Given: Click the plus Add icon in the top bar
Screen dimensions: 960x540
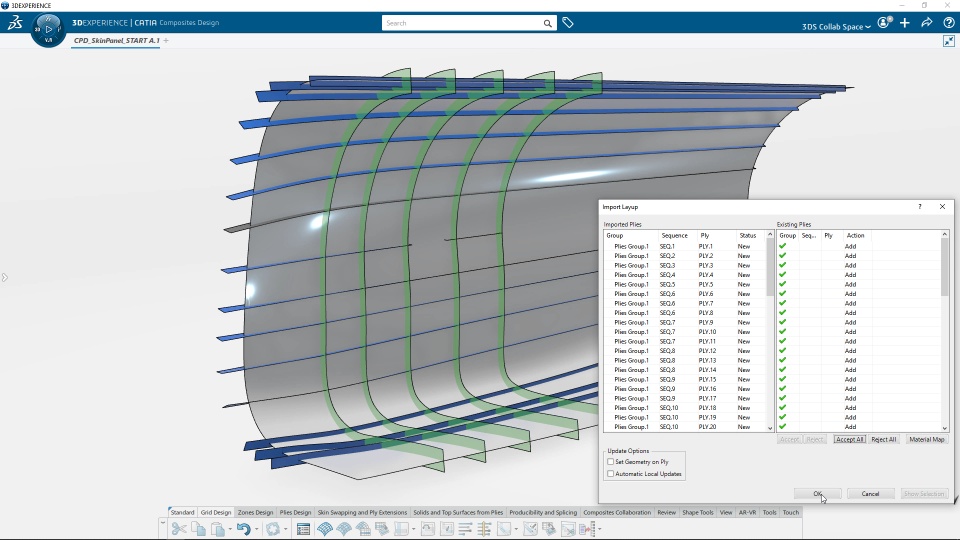Looking at the screenshot, I should coord(905,23).
